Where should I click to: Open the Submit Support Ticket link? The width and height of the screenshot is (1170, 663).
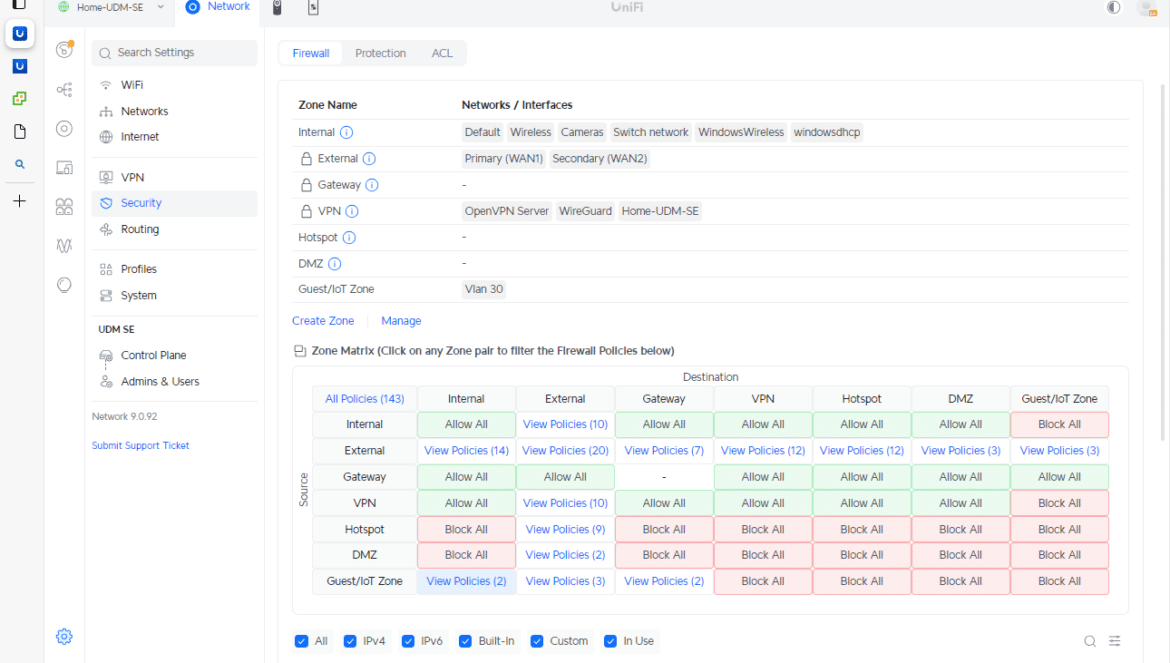point(140,445)
